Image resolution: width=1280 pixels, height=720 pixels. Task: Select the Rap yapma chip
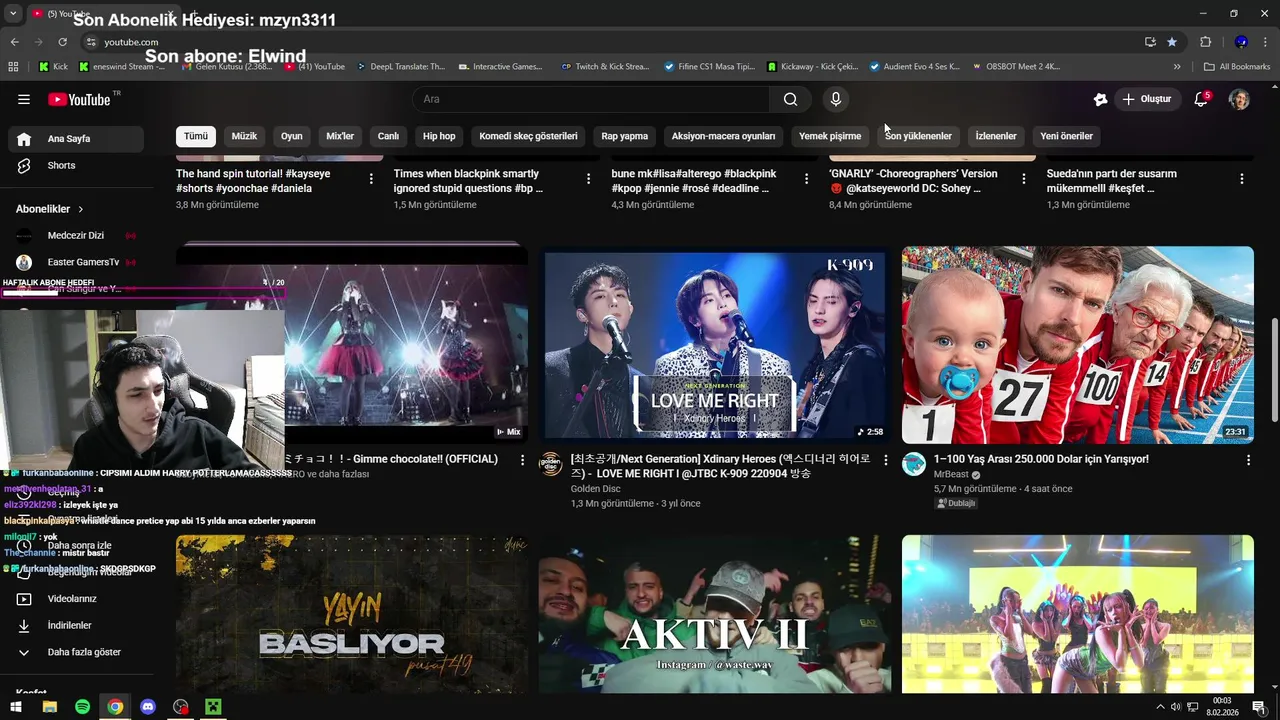coord(624,136)
